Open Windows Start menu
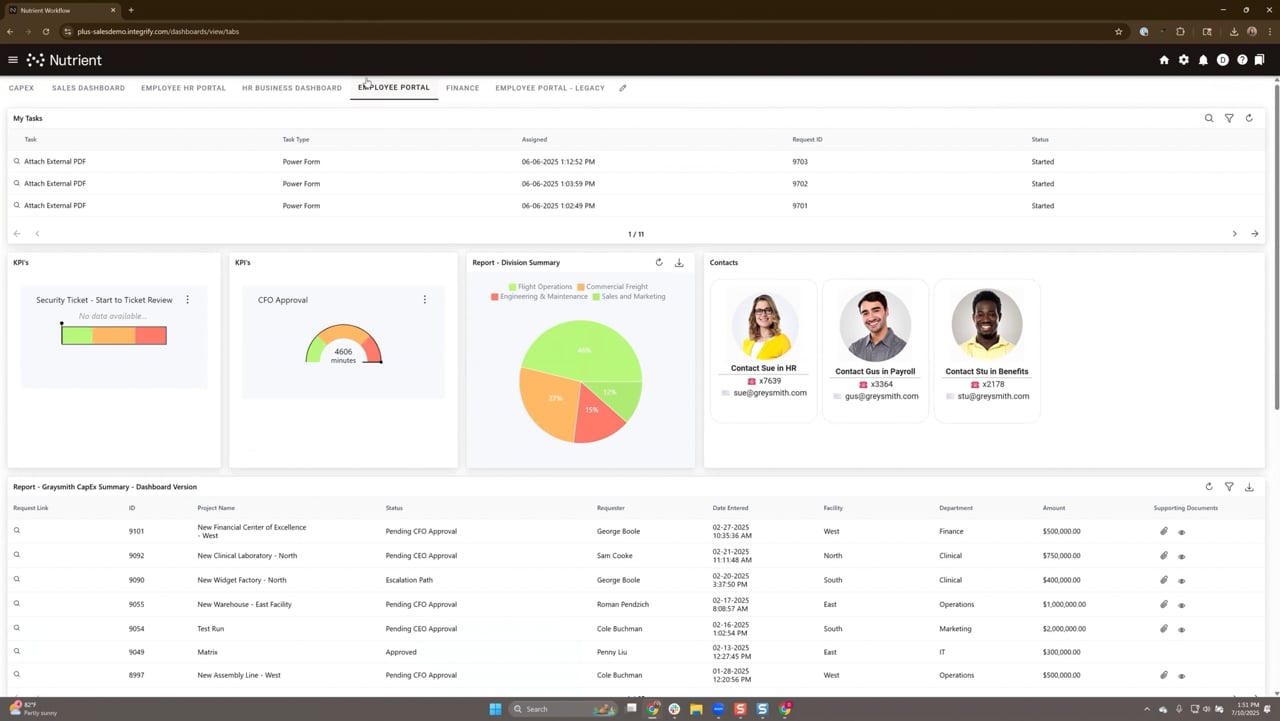 pyautogui.click(x=495, y=709)
